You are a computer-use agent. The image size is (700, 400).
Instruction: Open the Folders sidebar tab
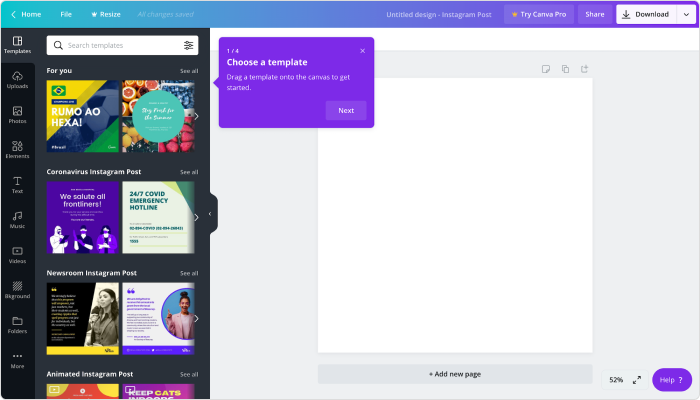pyautogui.click(x=17, y=325)
